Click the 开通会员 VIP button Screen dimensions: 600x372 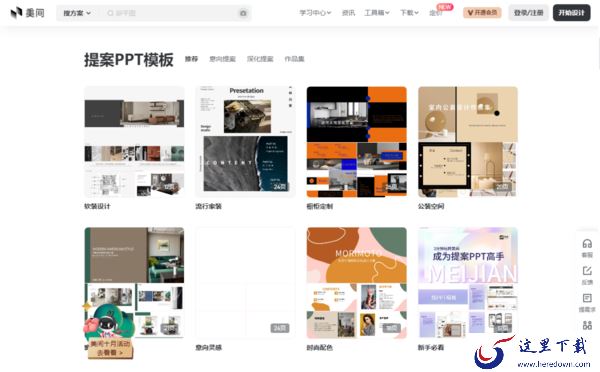click(482, 13)
